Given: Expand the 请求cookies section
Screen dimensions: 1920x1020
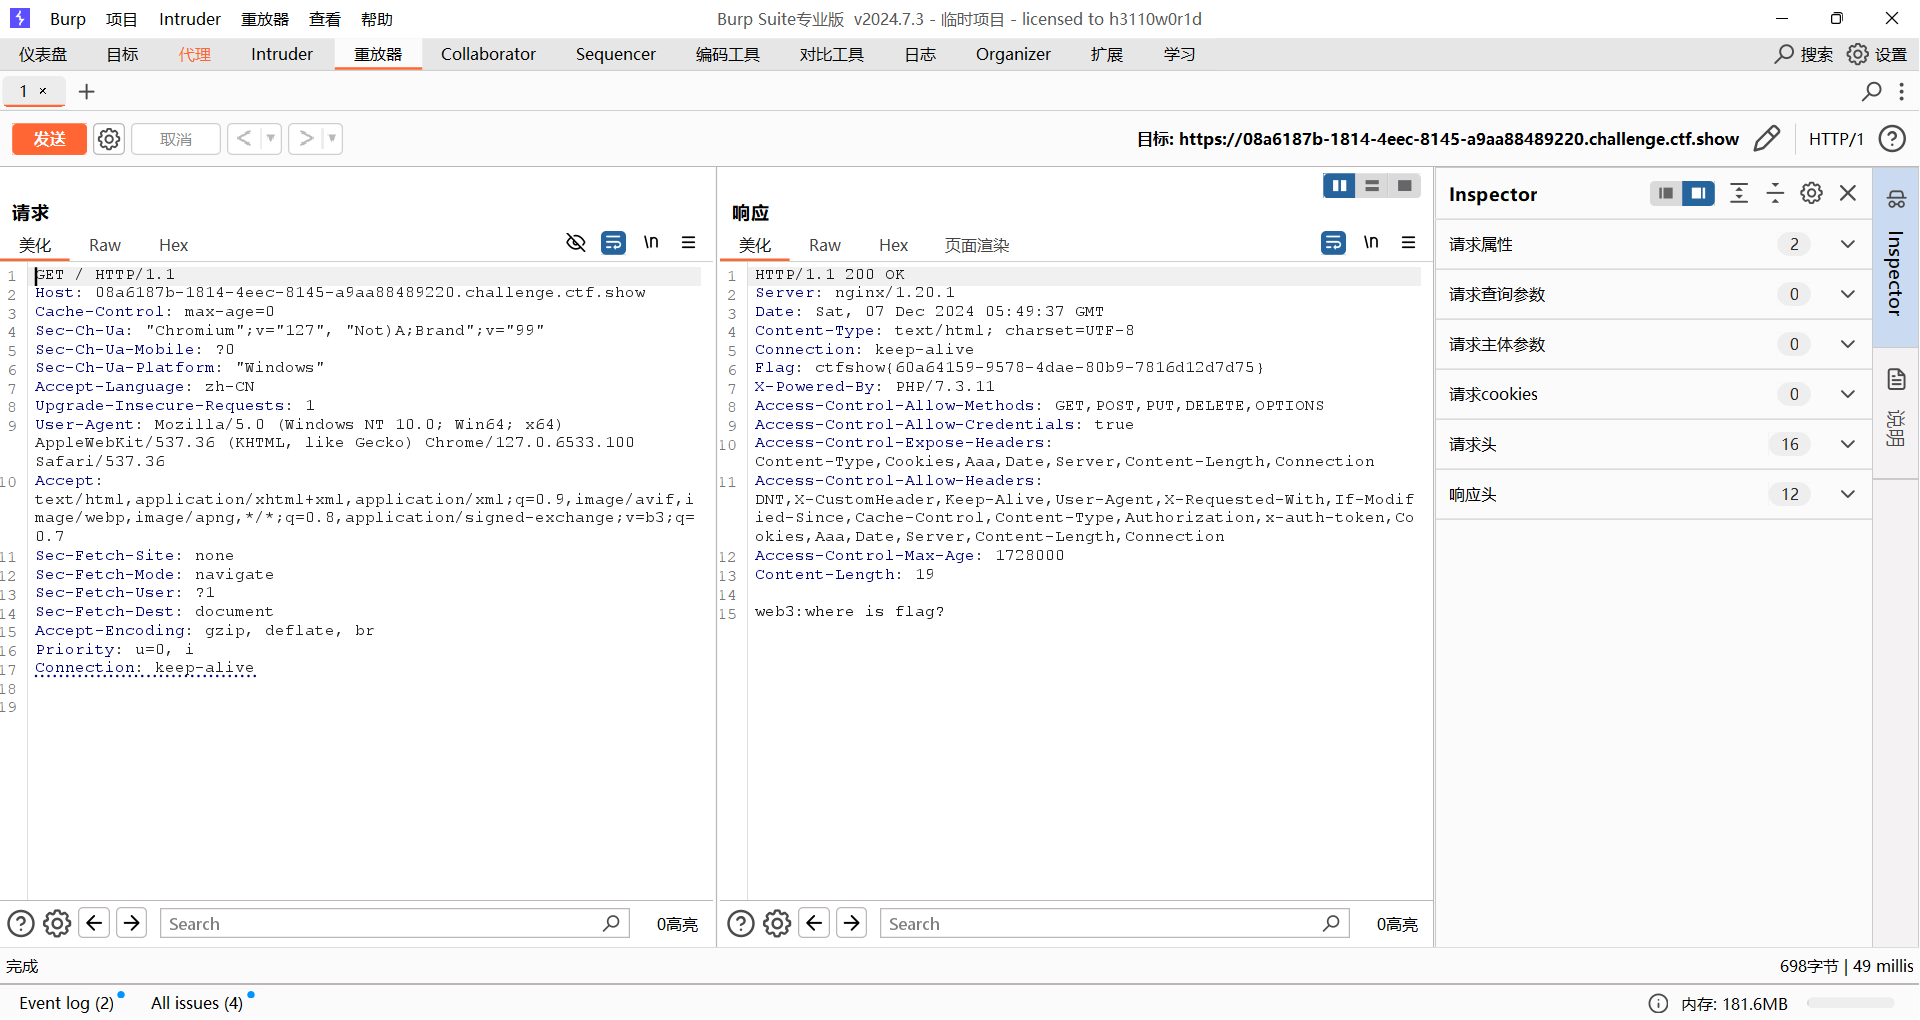Looking at the screenshot, I should [1847, 394].
